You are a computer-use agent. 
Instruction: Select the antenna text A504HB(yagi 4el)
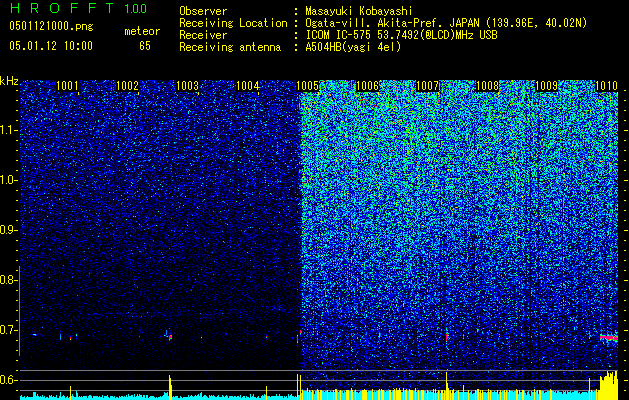(353, 47)
